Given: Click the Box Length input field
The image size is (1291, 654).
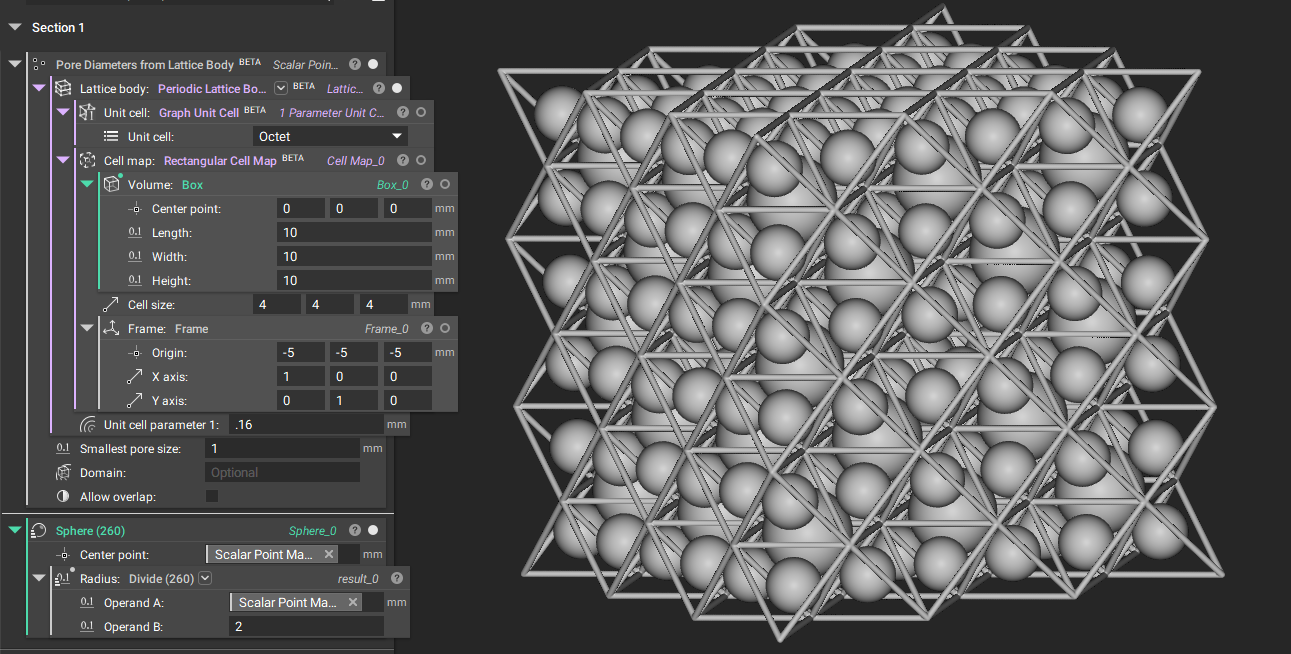Looking at the screenshot, I should (354, 232).
